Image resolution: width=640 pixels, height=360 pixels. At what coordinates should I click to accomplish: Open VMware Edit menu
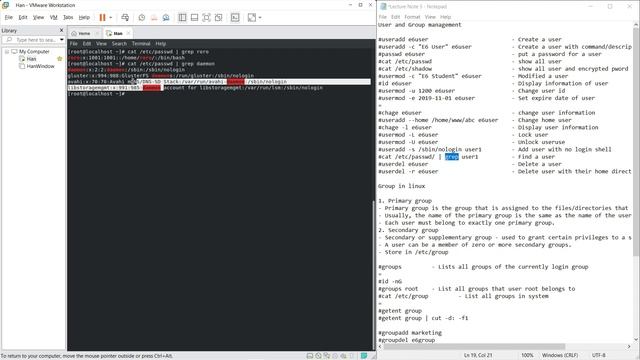(x=23, y=18)
